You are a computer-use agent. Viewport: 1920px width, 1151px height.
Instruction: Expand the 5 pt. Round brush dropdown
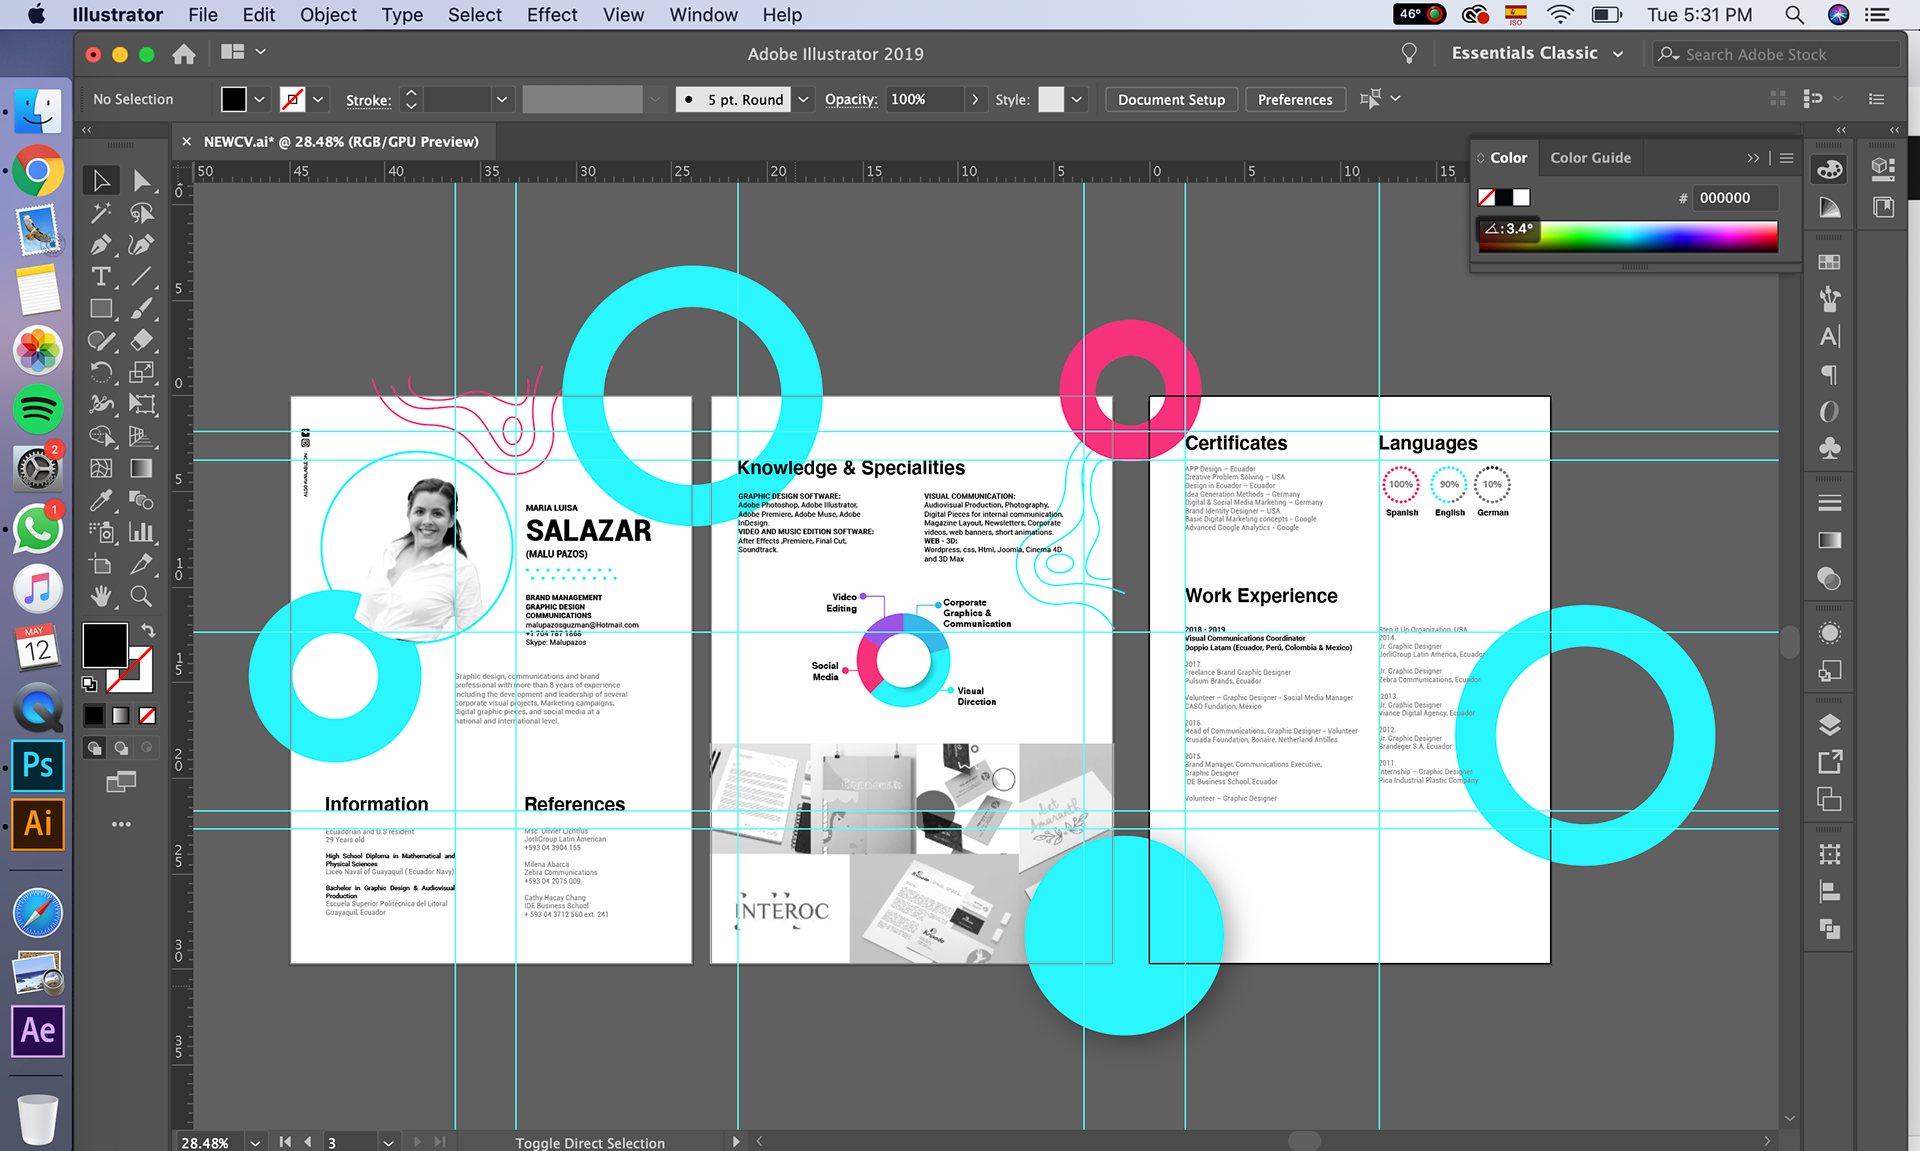tap(803, 99)
